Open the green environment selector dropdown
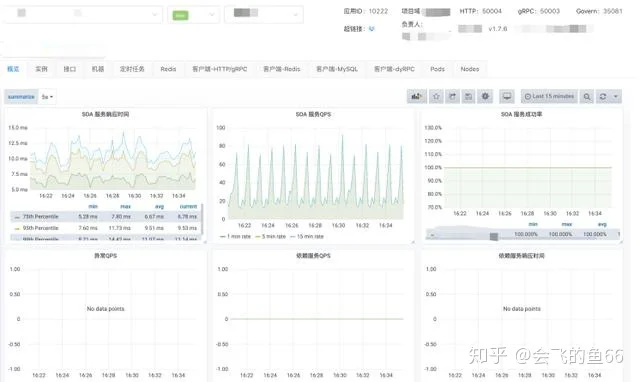Screen dimensions: 640x382 (193, 15)
